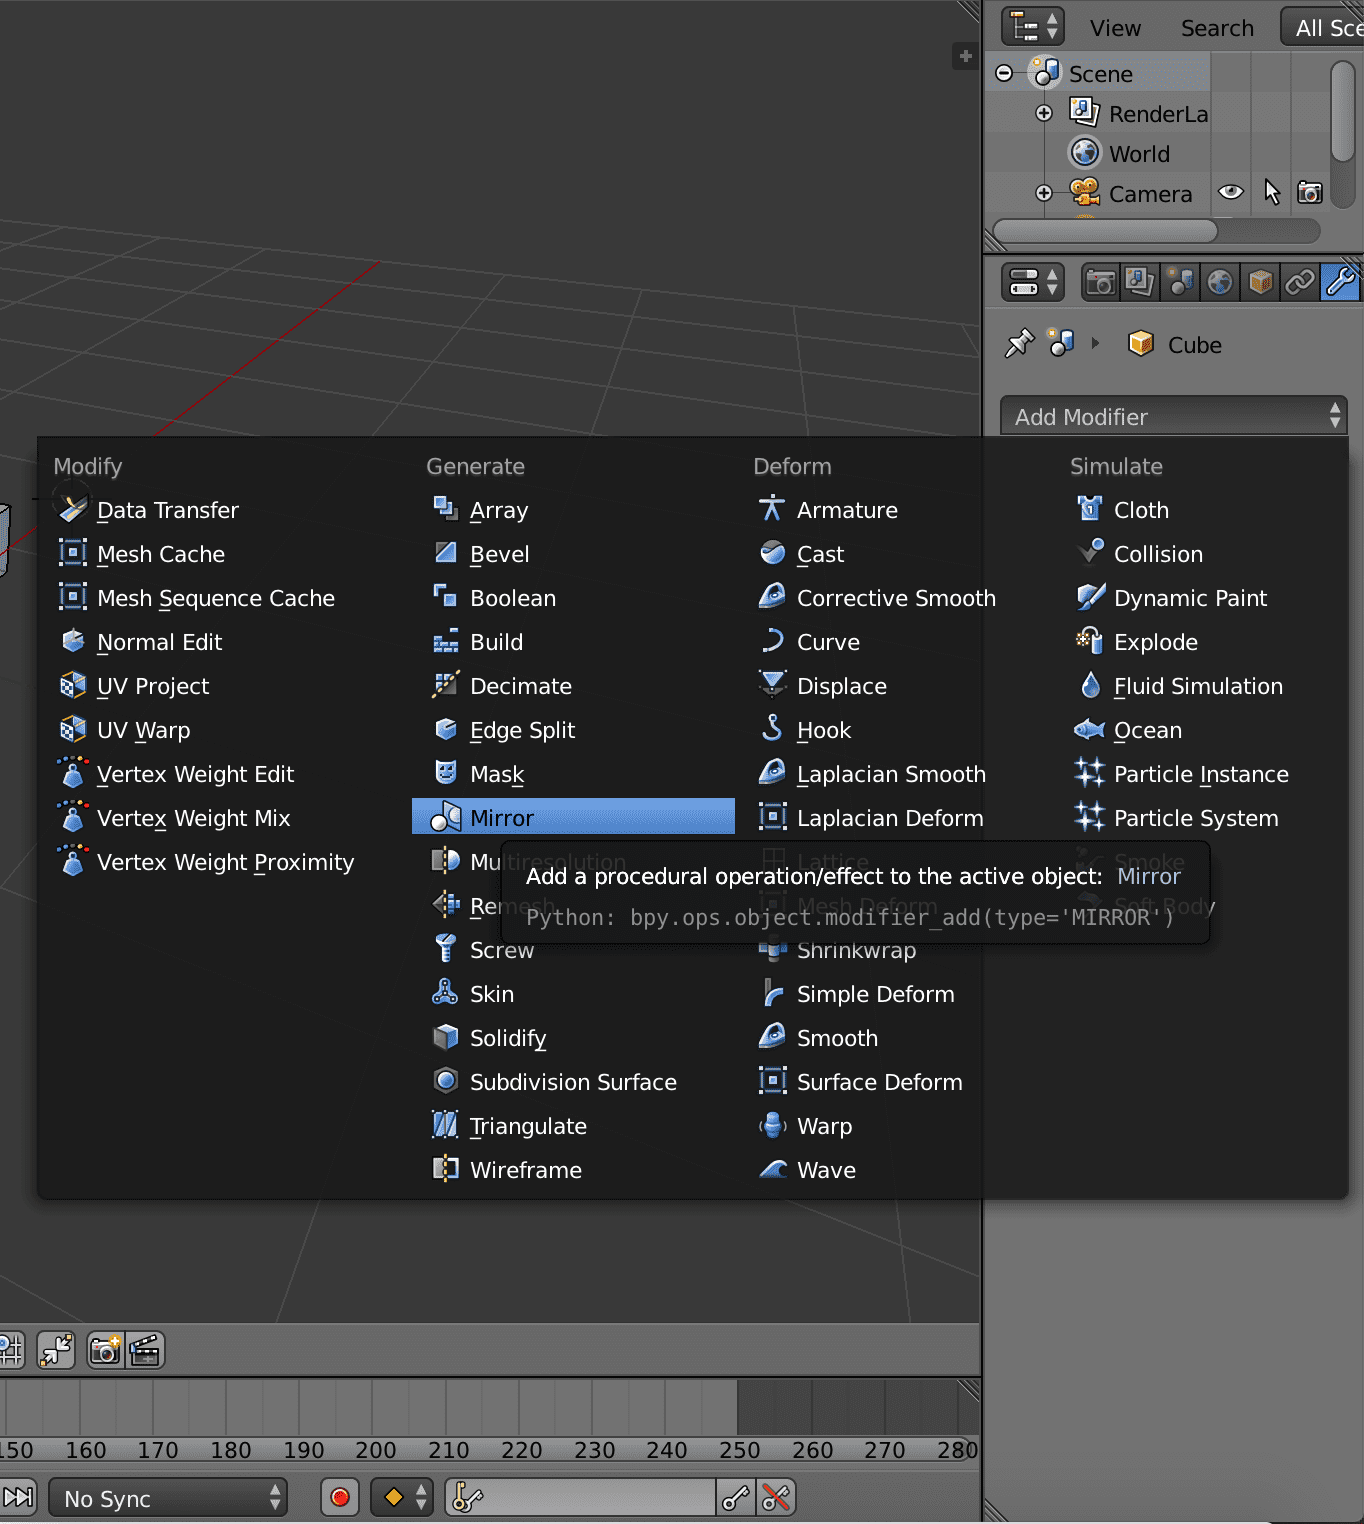The image size is (1364, 1524).
Task: Select the Displace modifier
Action: [x=897, y=686]
